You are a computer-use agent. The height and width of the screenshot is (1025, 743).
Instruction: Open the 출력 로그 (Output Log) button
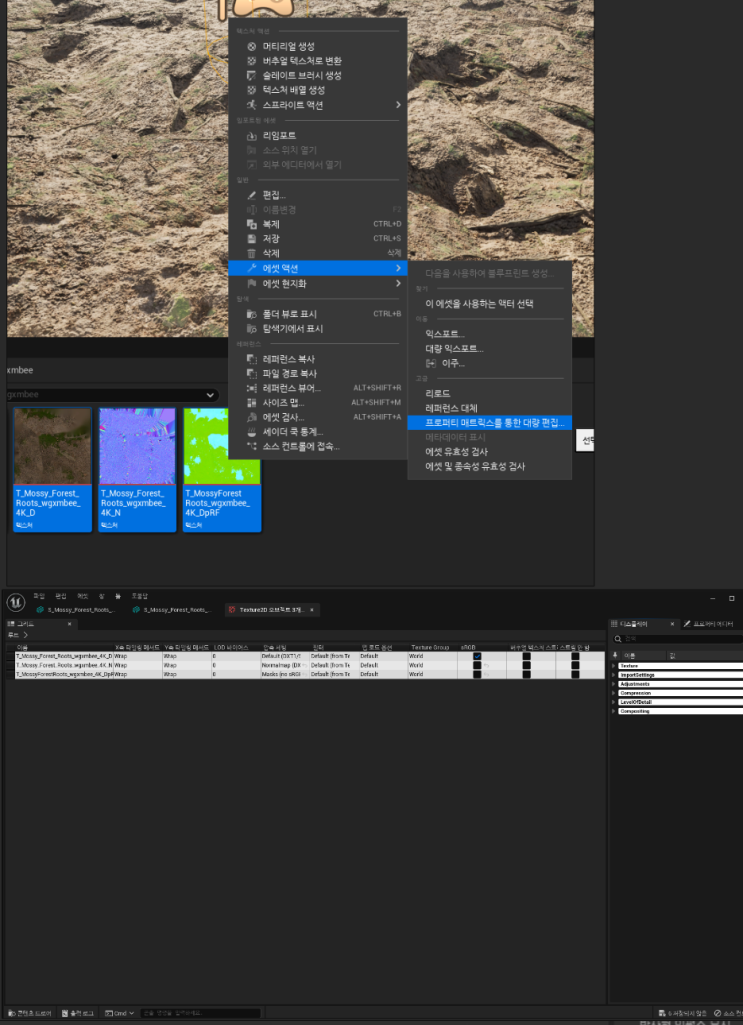coord(77,1013)
